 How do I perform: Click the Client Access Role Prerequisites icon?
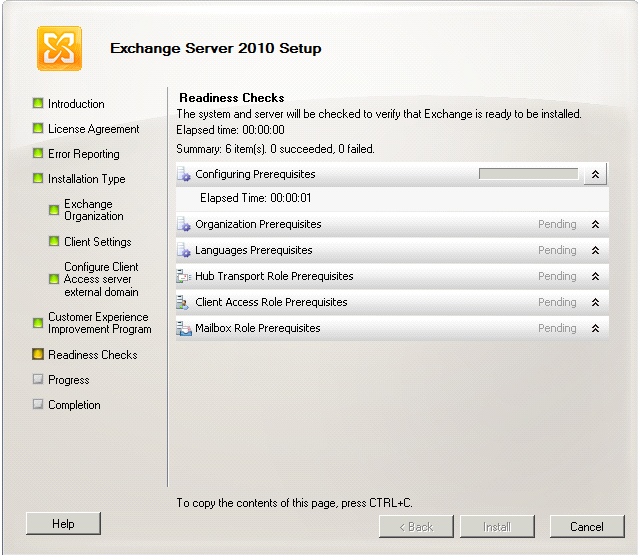click(183, 302)
